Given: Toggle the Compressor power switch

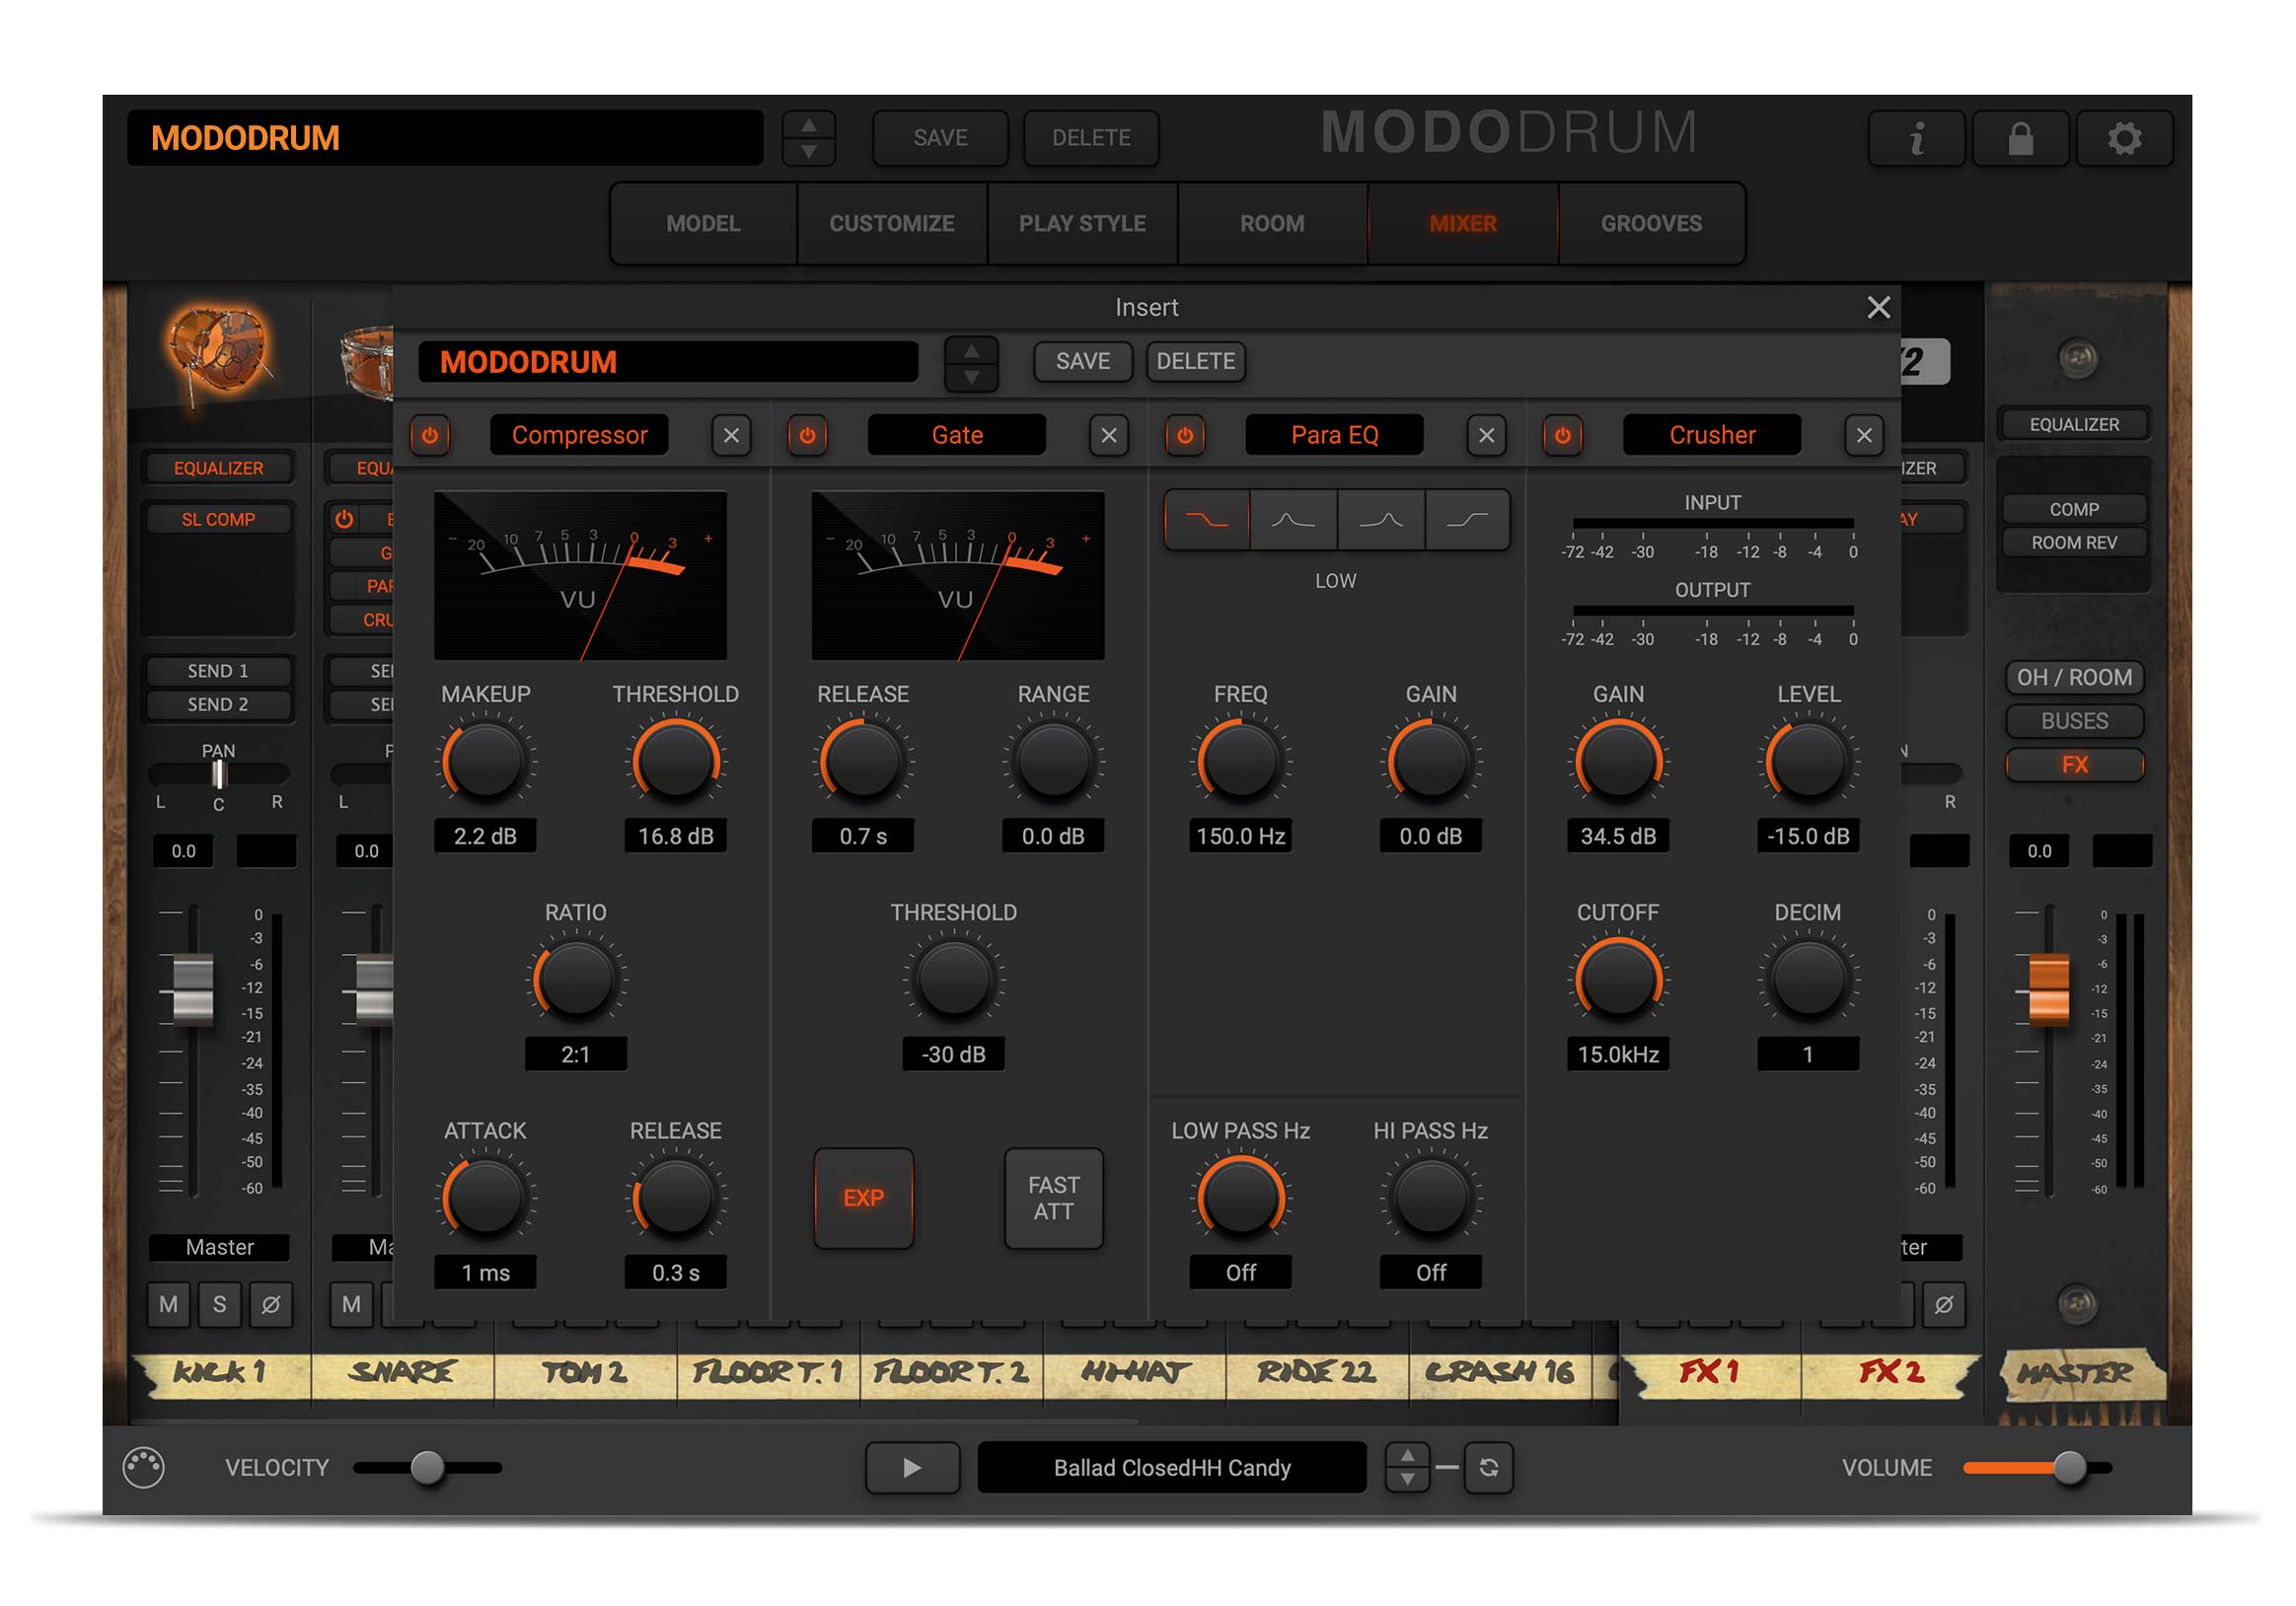Looking at the screenshot, I should (430, 435).
